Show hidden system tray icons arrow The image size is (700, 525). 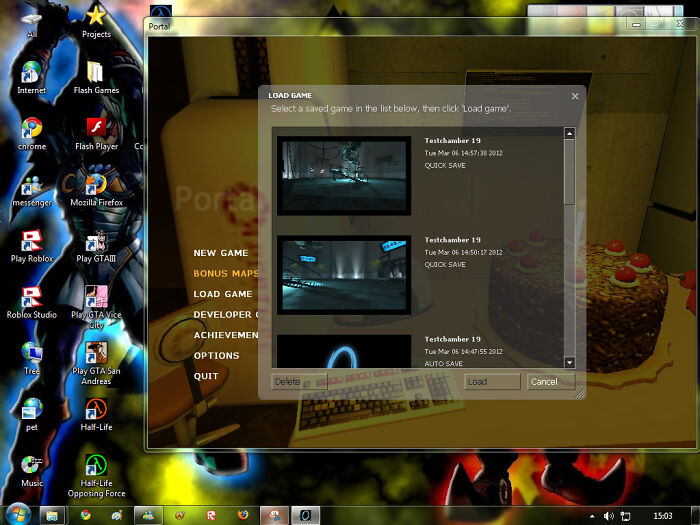(x=592, y=517)
